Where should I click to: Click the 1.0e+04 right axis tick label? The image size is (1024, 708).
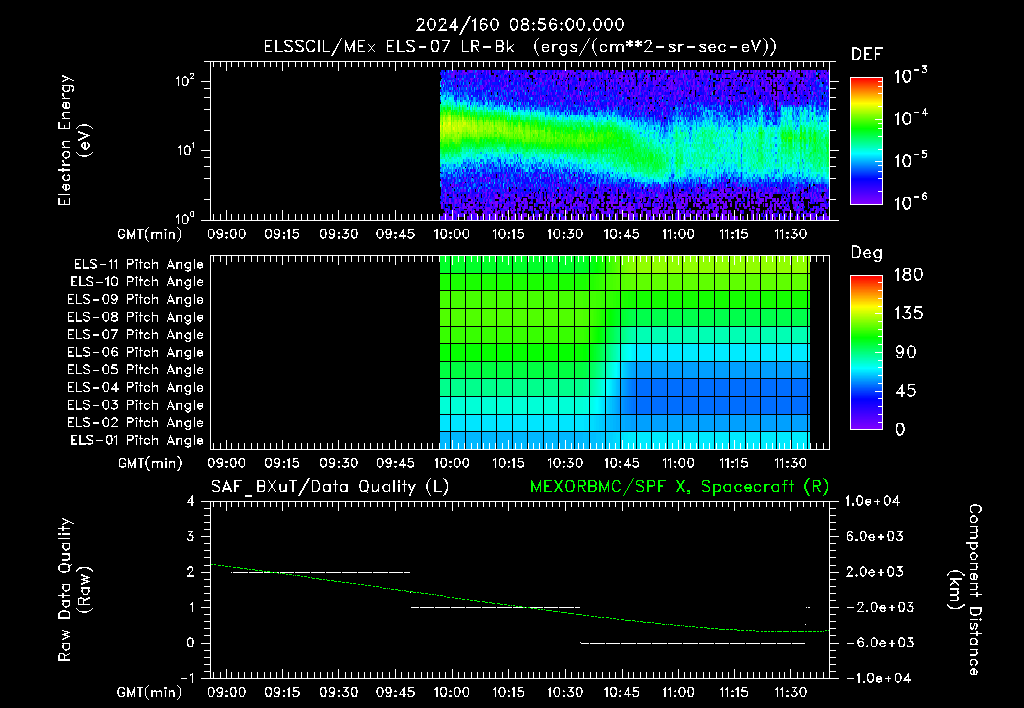pyautogui.click(x=872, y=502)
